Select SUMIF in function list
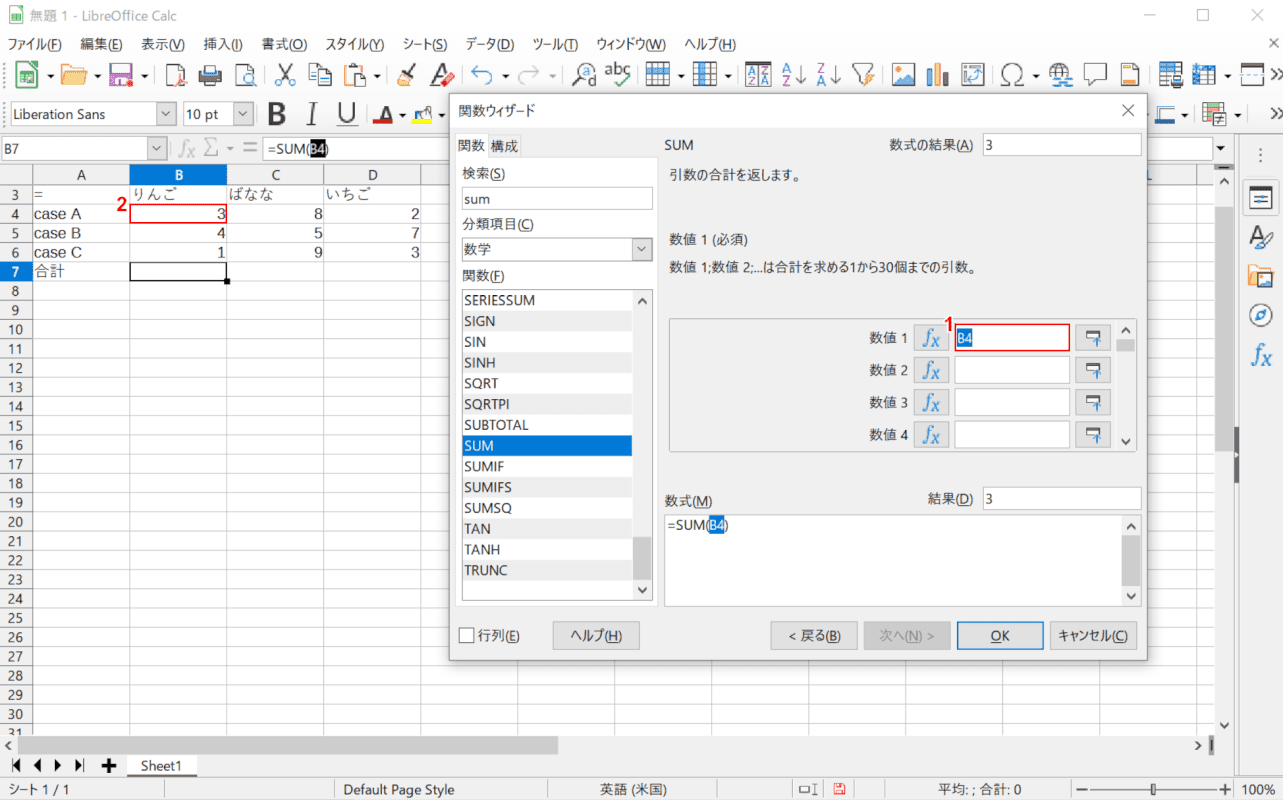Image resolution: width=1283 pixels, height=800 pixels. coord(547,466)
